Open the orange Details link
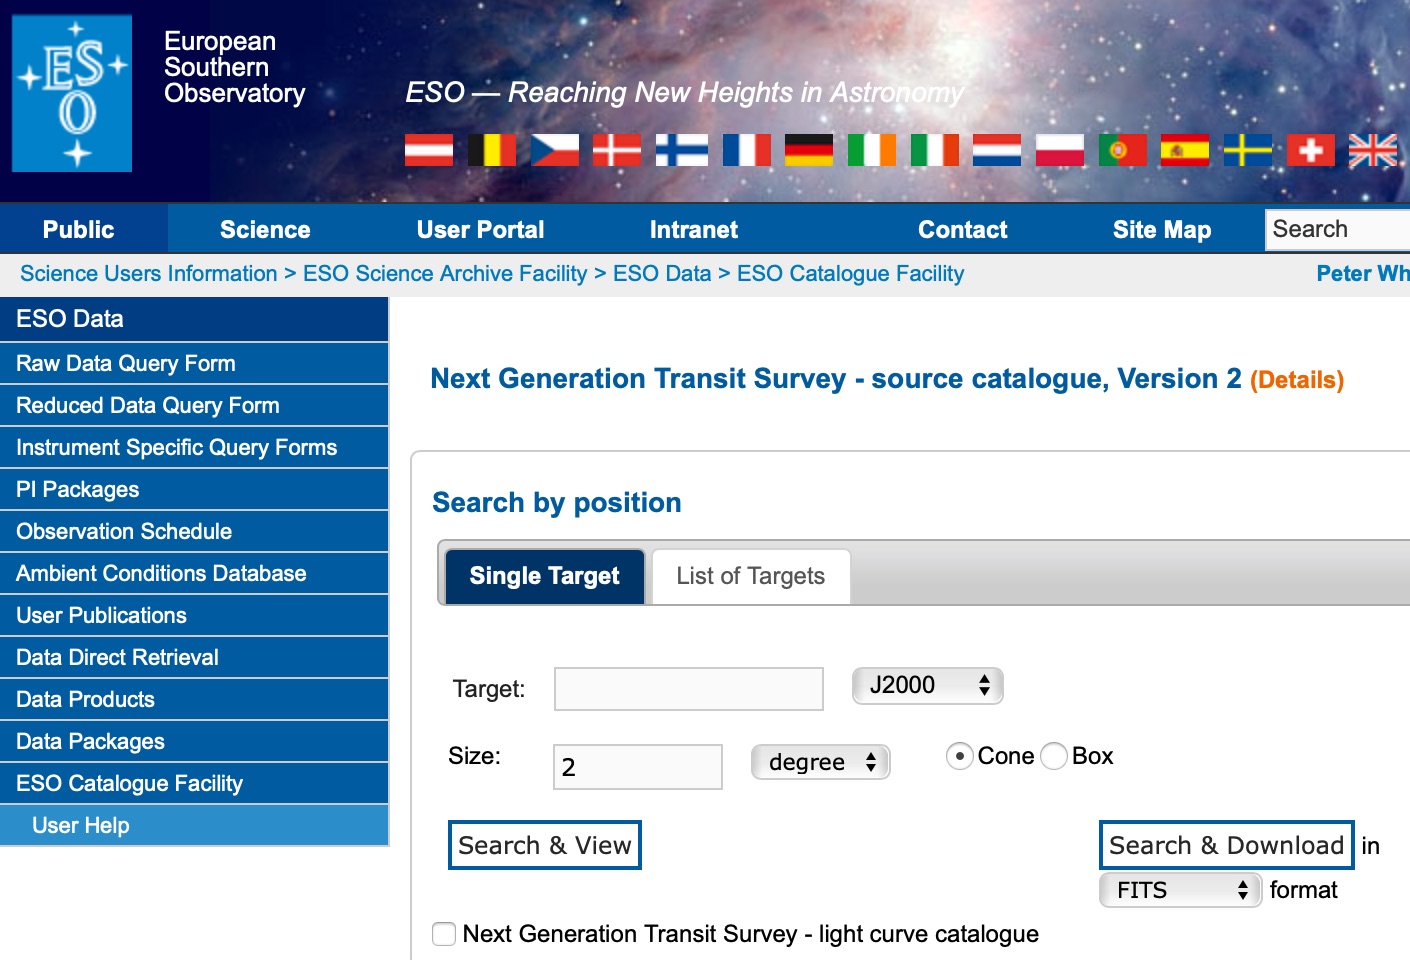This screenshot has width=1410, height=960. [1297, 380]
